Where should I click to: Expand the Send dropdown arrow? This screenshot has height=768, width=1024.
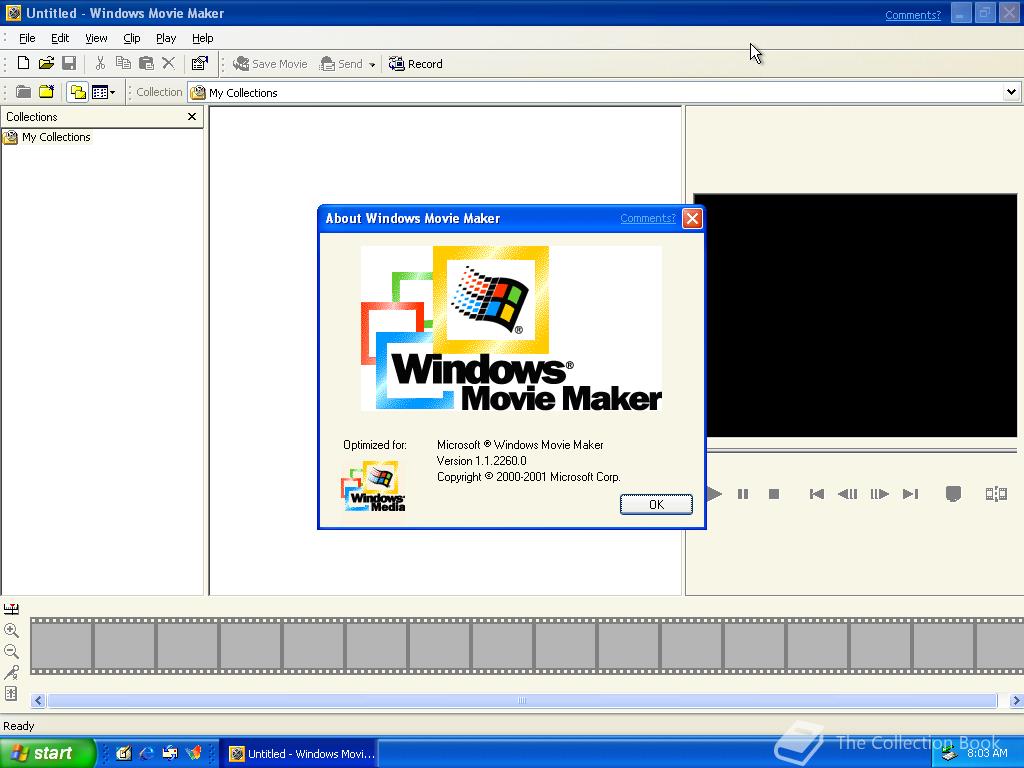coord(372,65)
